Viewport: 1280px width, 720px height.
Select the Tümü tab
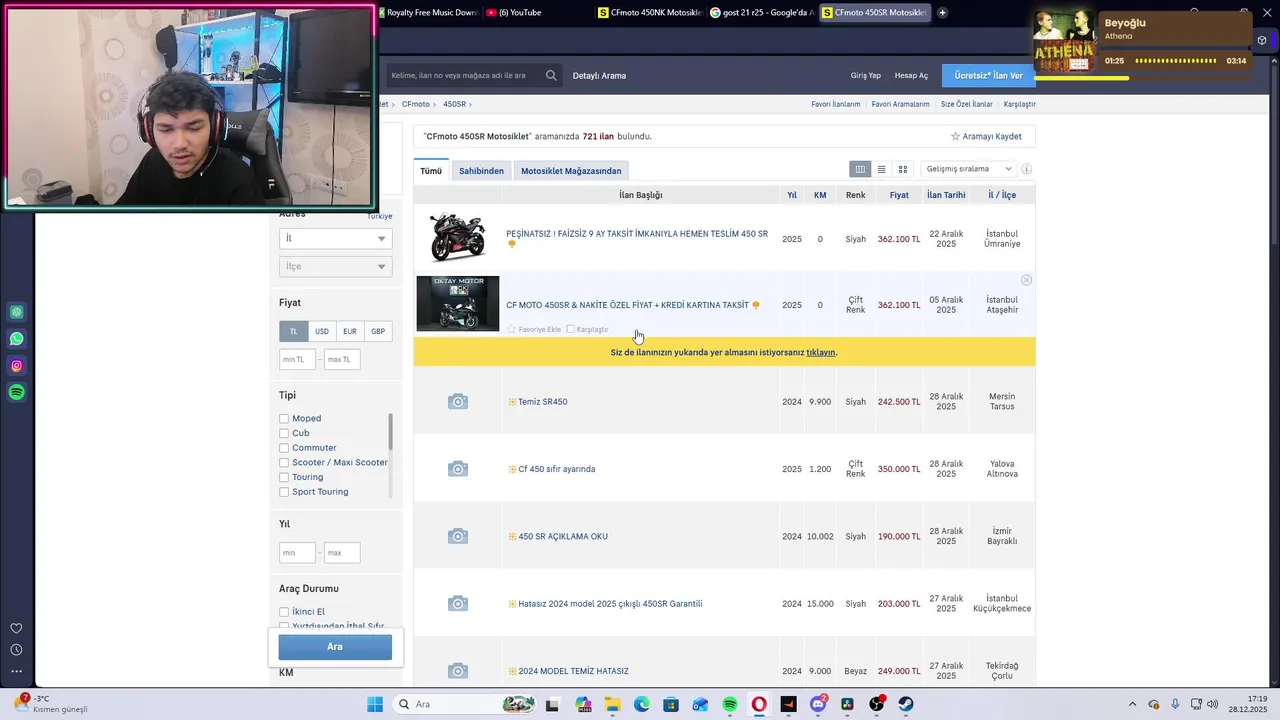tap(431, 171)
